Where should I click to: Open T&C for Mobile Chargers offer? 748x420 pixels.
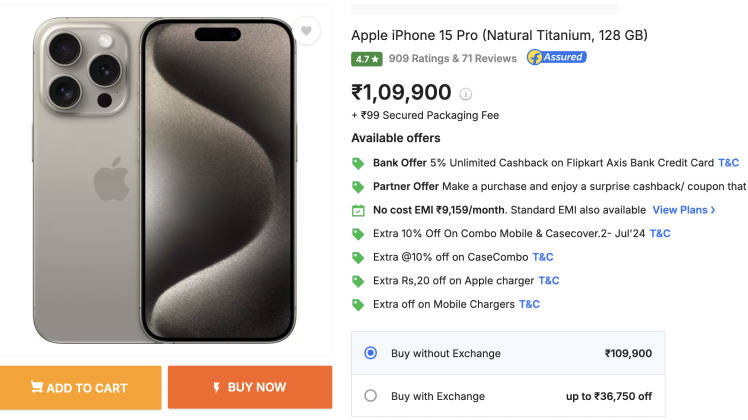529,304
